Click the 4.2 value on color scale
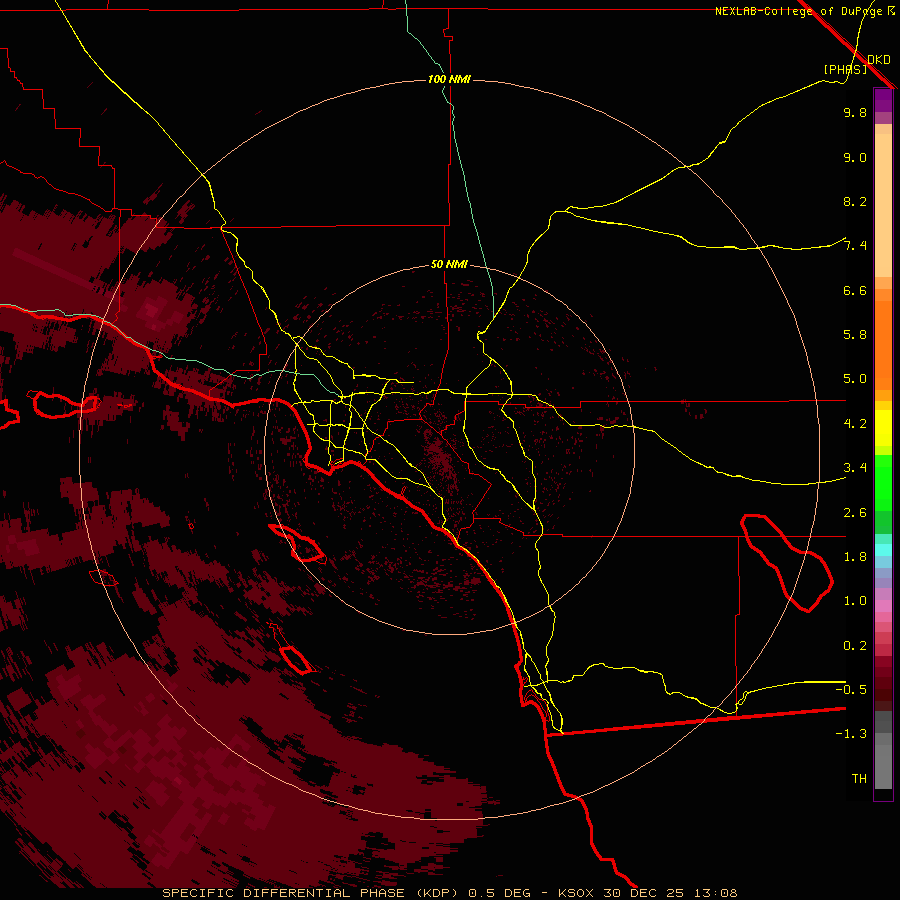This screenshot has height=900, width=900. point(855,424)
